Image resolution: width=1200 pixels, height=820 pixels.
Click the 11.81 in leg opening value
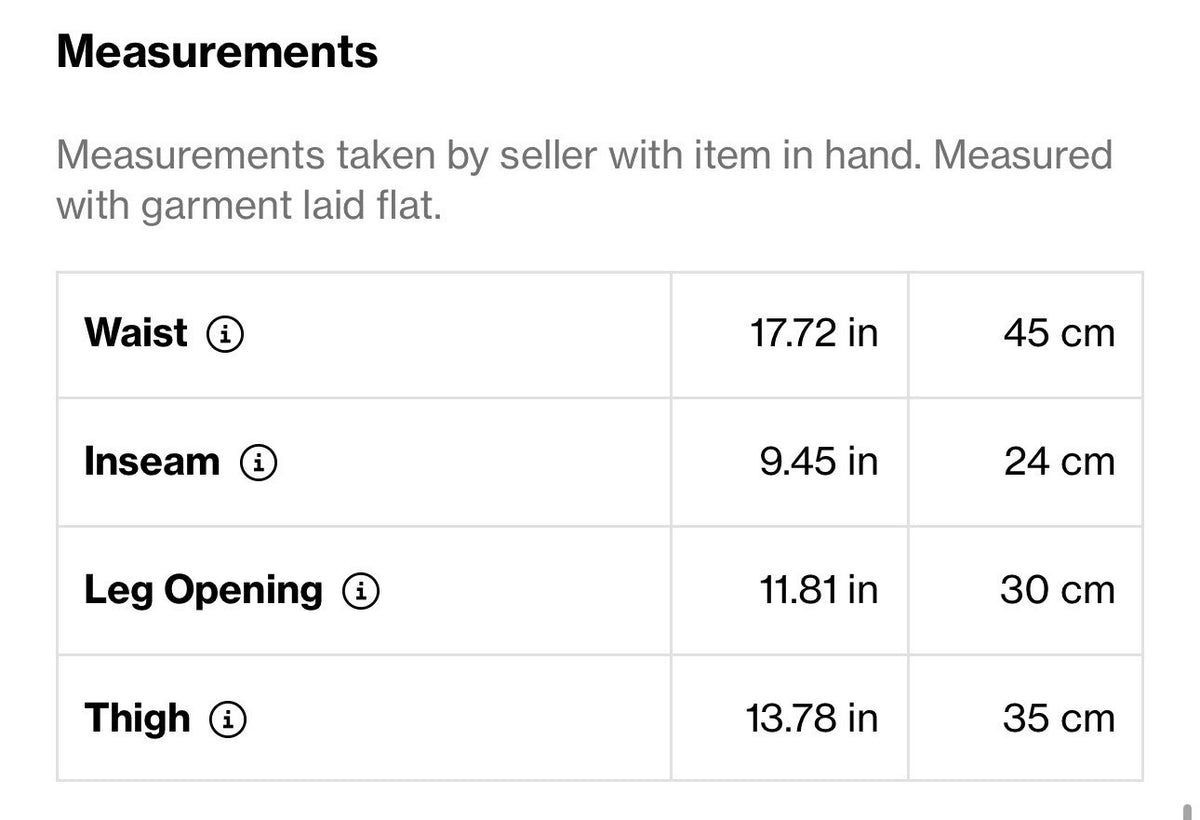(818, 590)
